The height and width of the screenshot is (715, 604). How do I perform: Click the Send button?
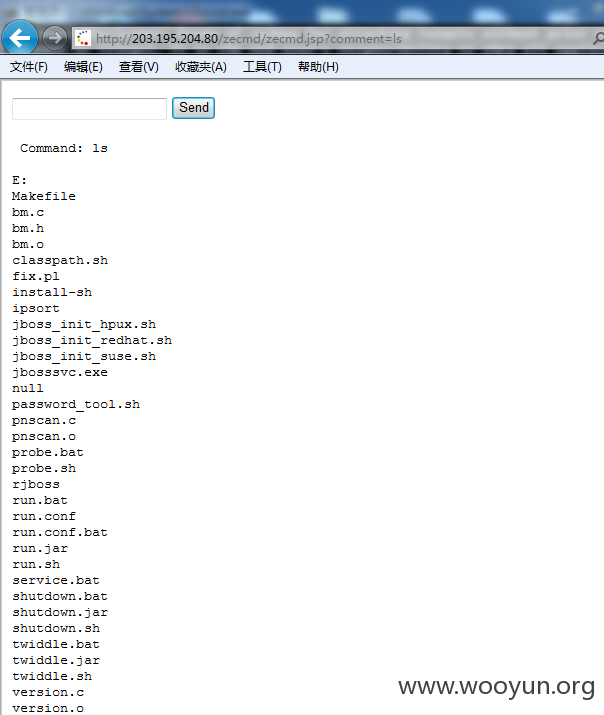pyautogui.click(x=193, y=108)
